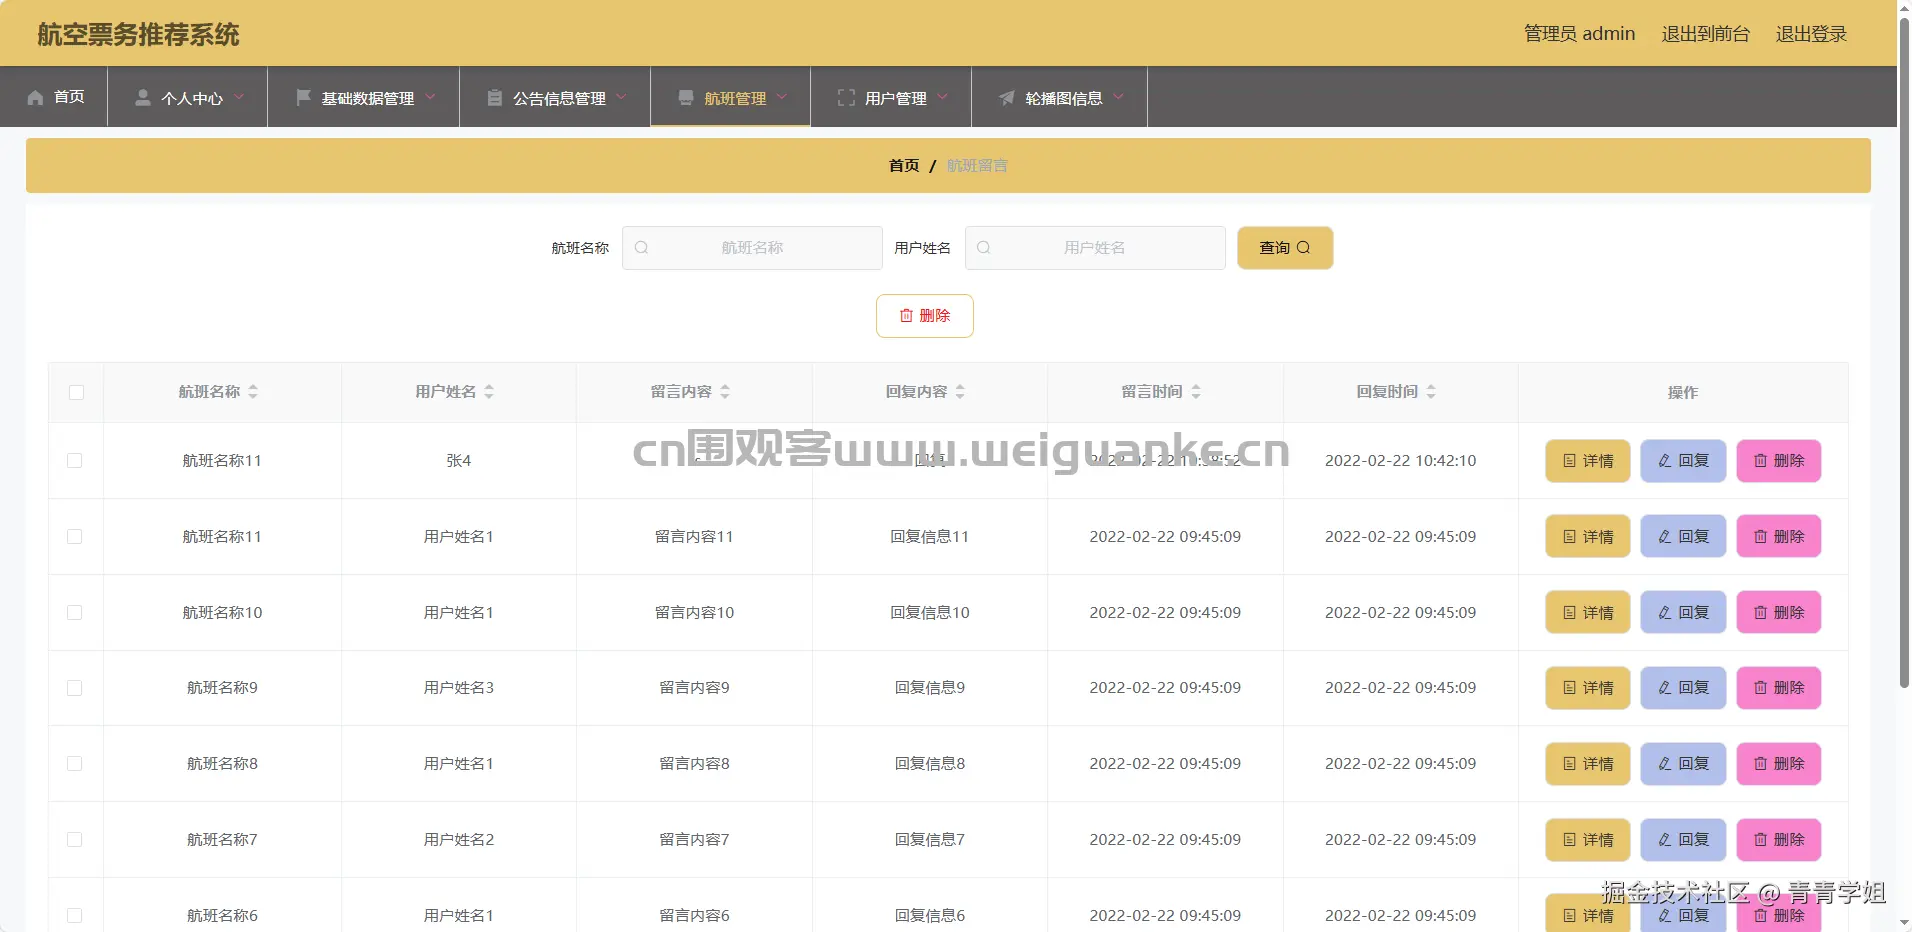Sort the table by 用户姓名 column arrows
The width and height of the screenshot is (1912, 932).
(489, 392)
